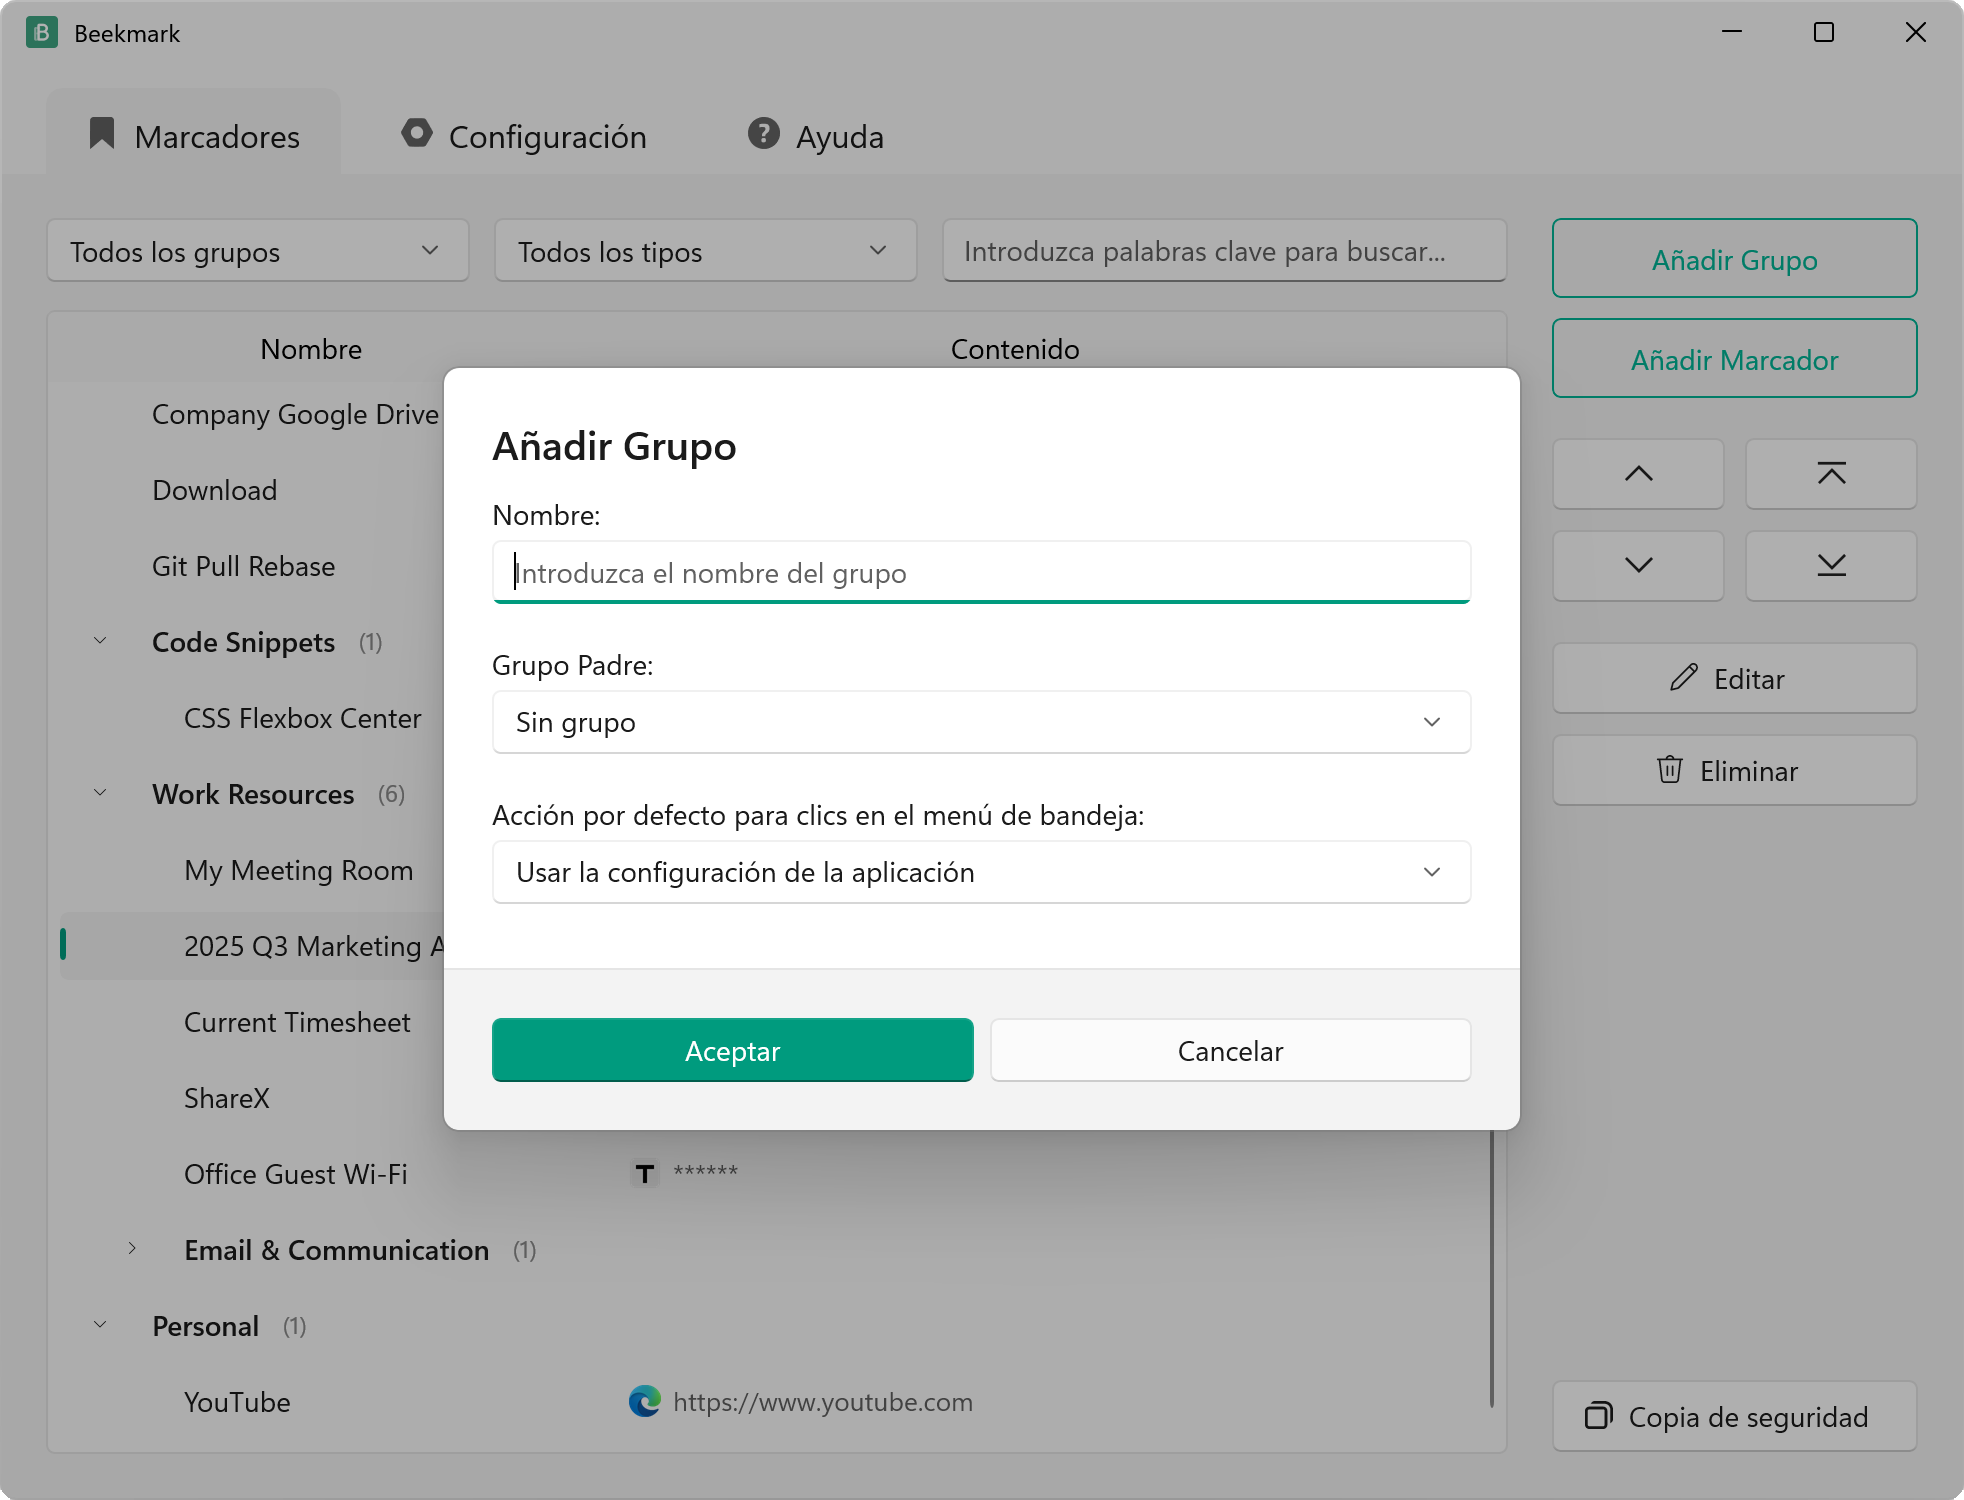Click the Beekmark app logo in title bar
The image size is (1964, 1500).
tap(41, 33)
